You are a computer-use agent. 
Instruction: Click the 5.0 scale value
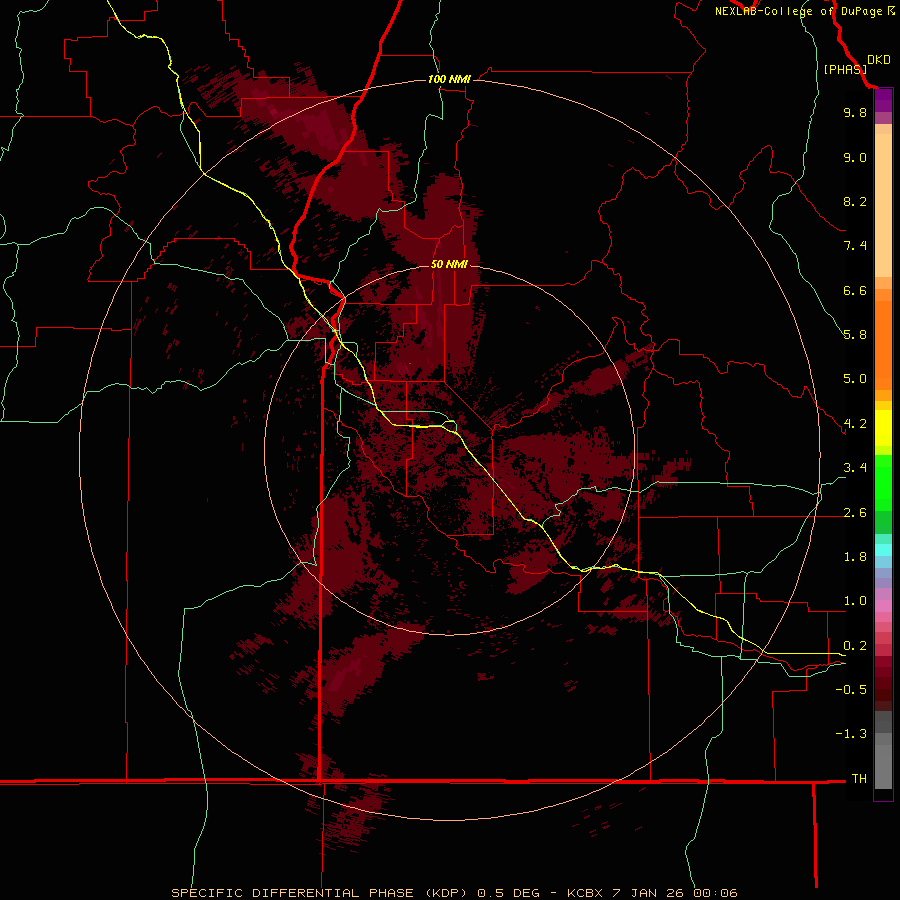tap(855, 379)
